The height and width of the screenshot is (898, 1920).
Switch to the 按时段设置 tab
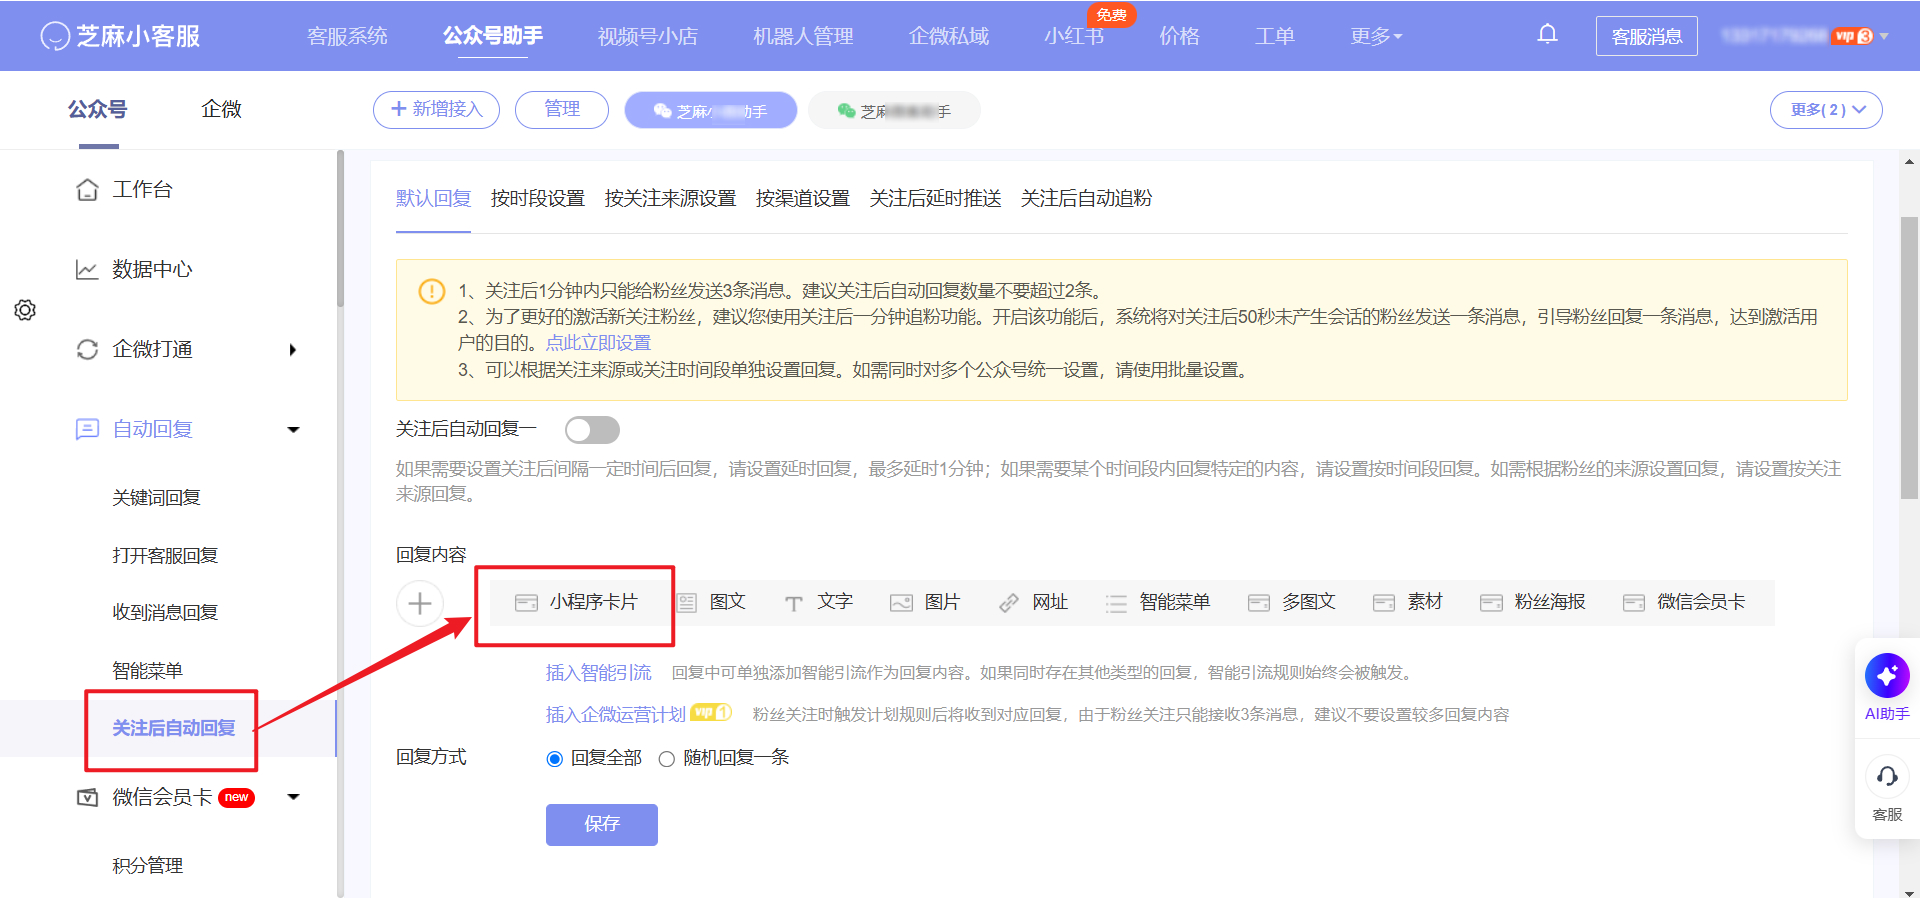tap(538, 198)
